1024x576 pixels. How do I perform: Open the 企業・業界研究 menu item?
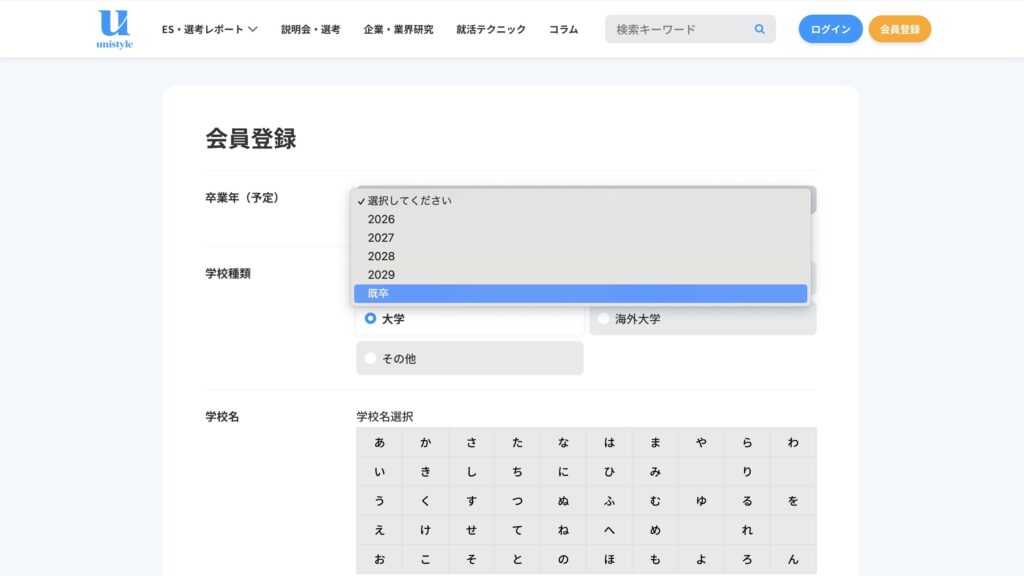[x=398, y=30]
